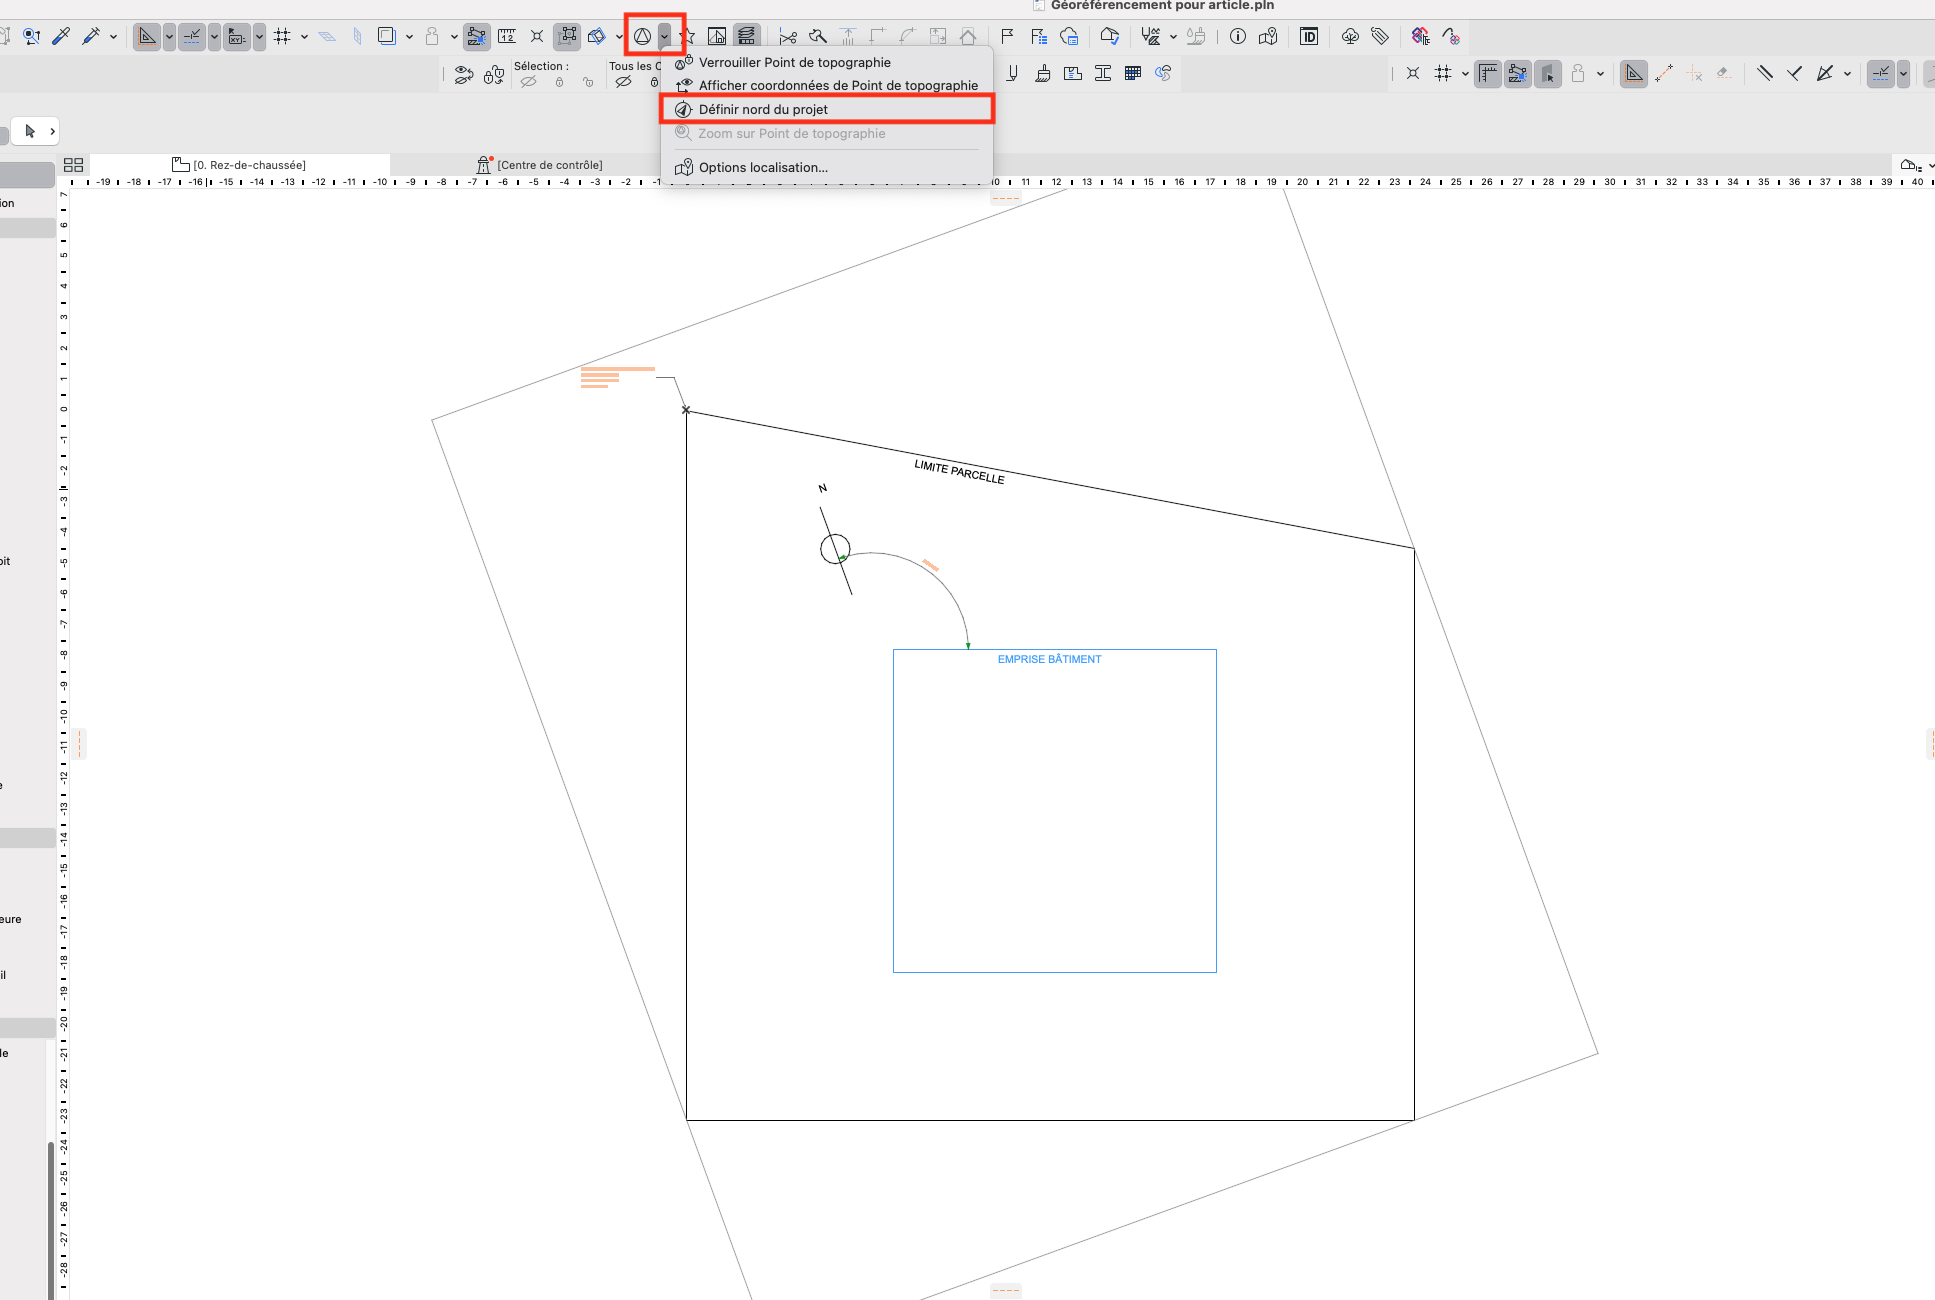Click the colorful graphic overrides icon
This screenshot has width=1935, height=1300.
point(1421,36)
